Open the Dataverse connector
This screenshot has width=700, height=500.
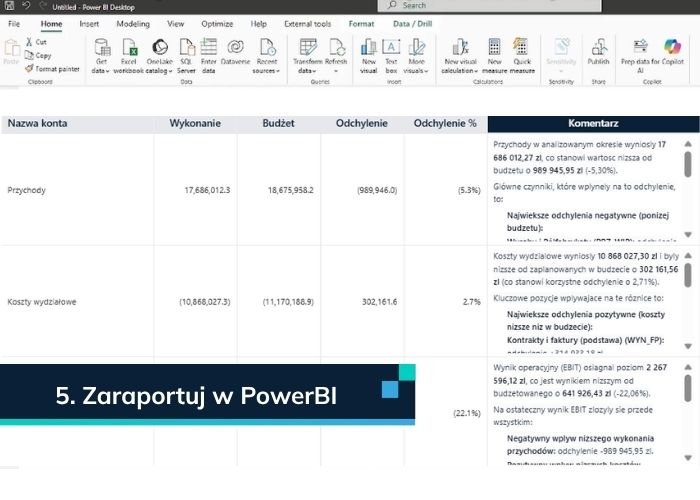pyautogui.click(x=235, y=53)
